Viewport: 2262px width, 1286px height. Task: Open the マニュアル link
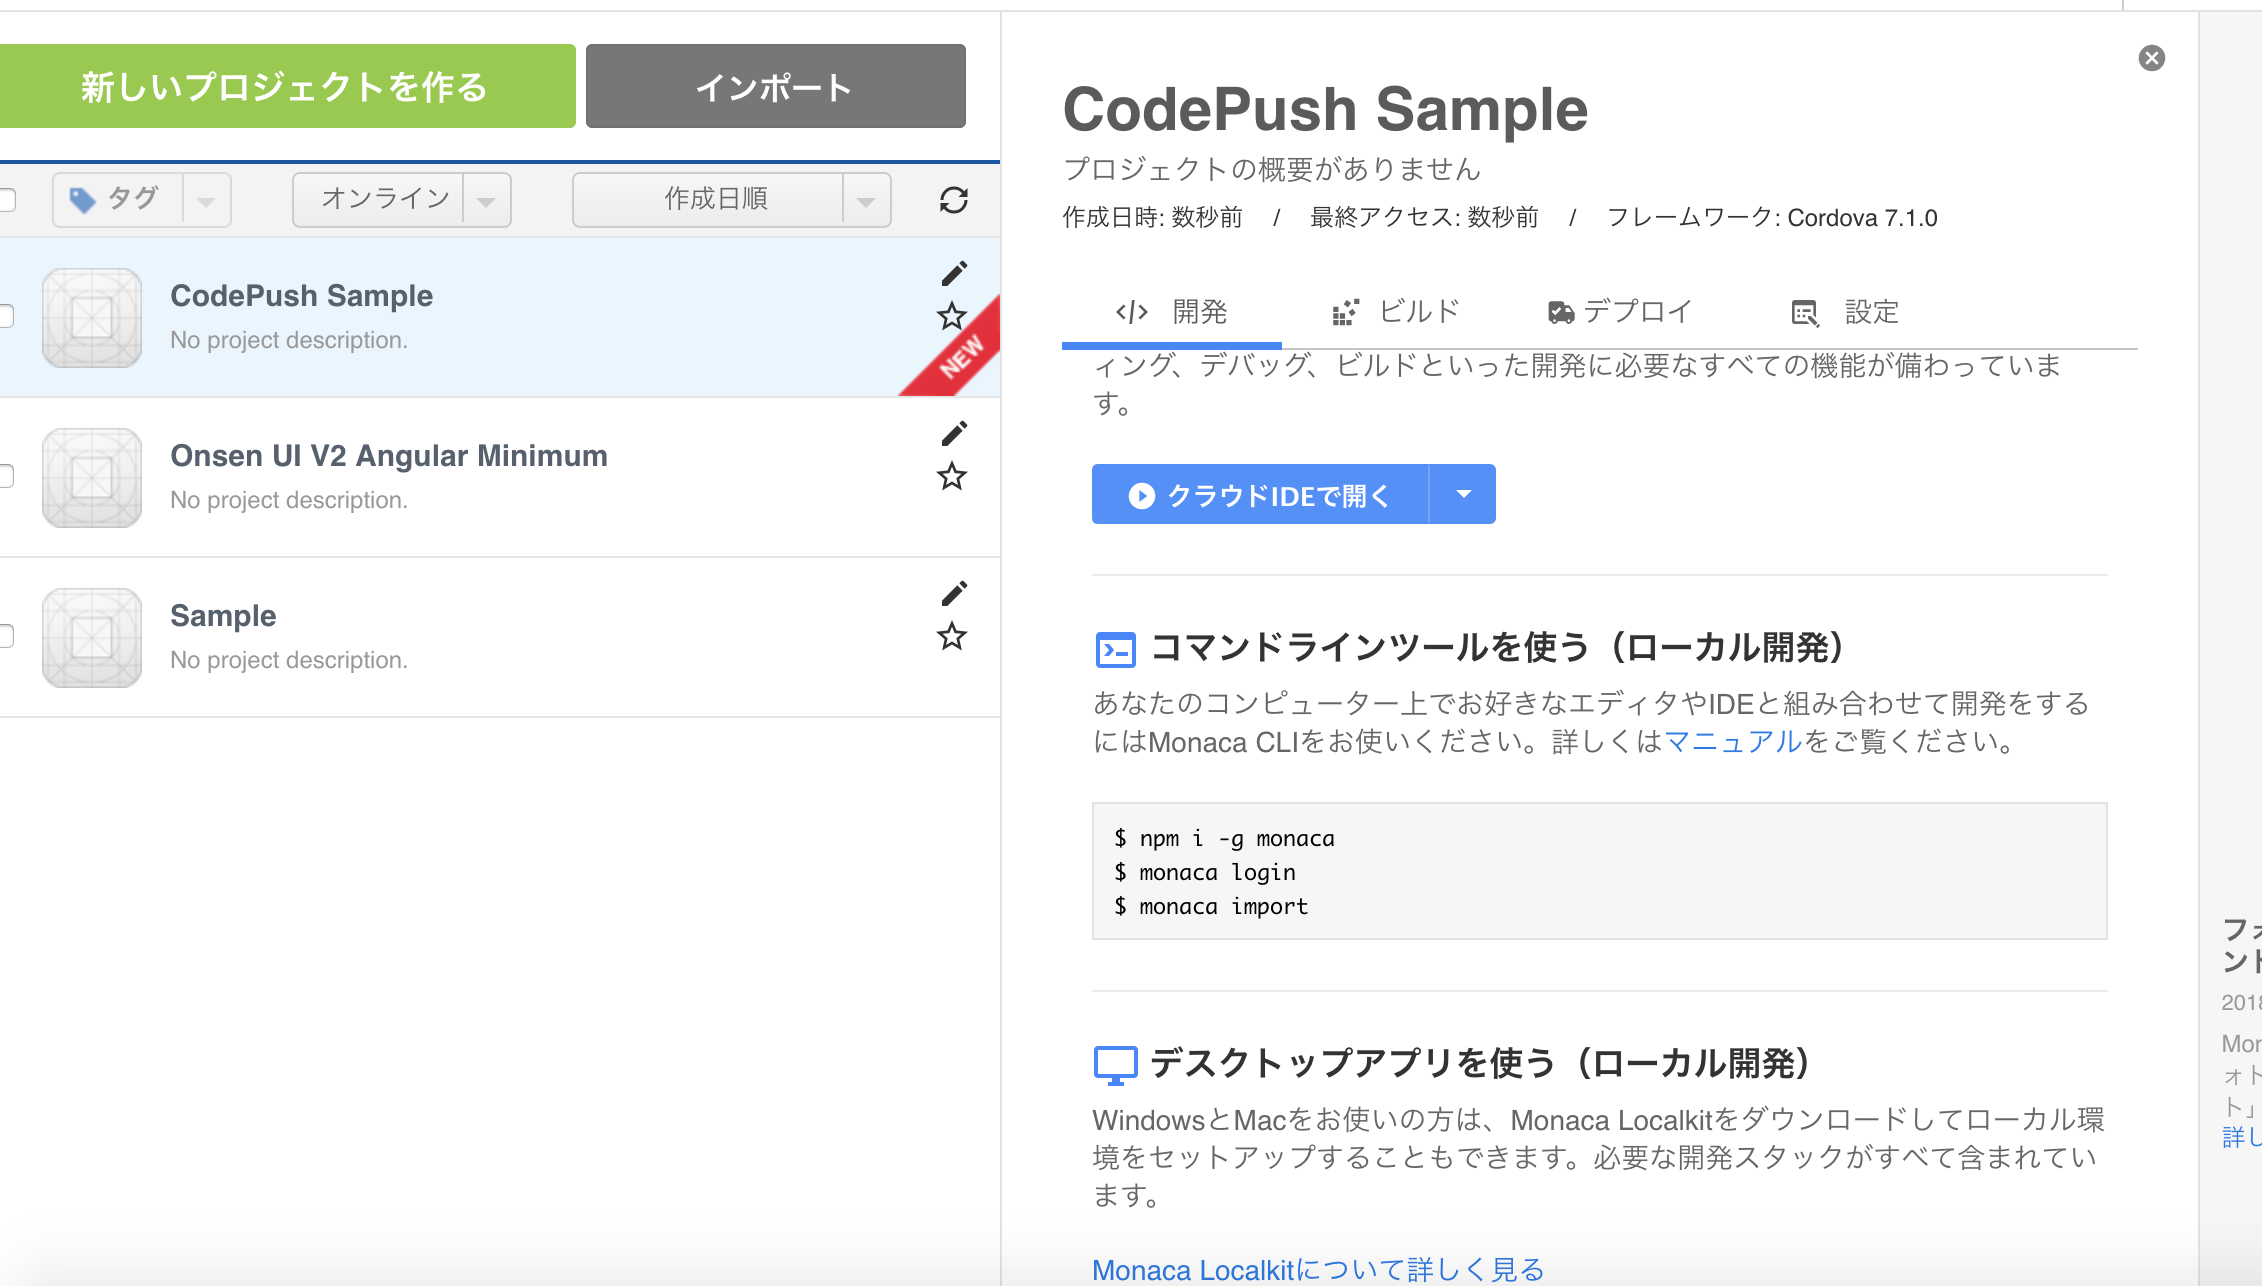click(x=1731, y=742)
